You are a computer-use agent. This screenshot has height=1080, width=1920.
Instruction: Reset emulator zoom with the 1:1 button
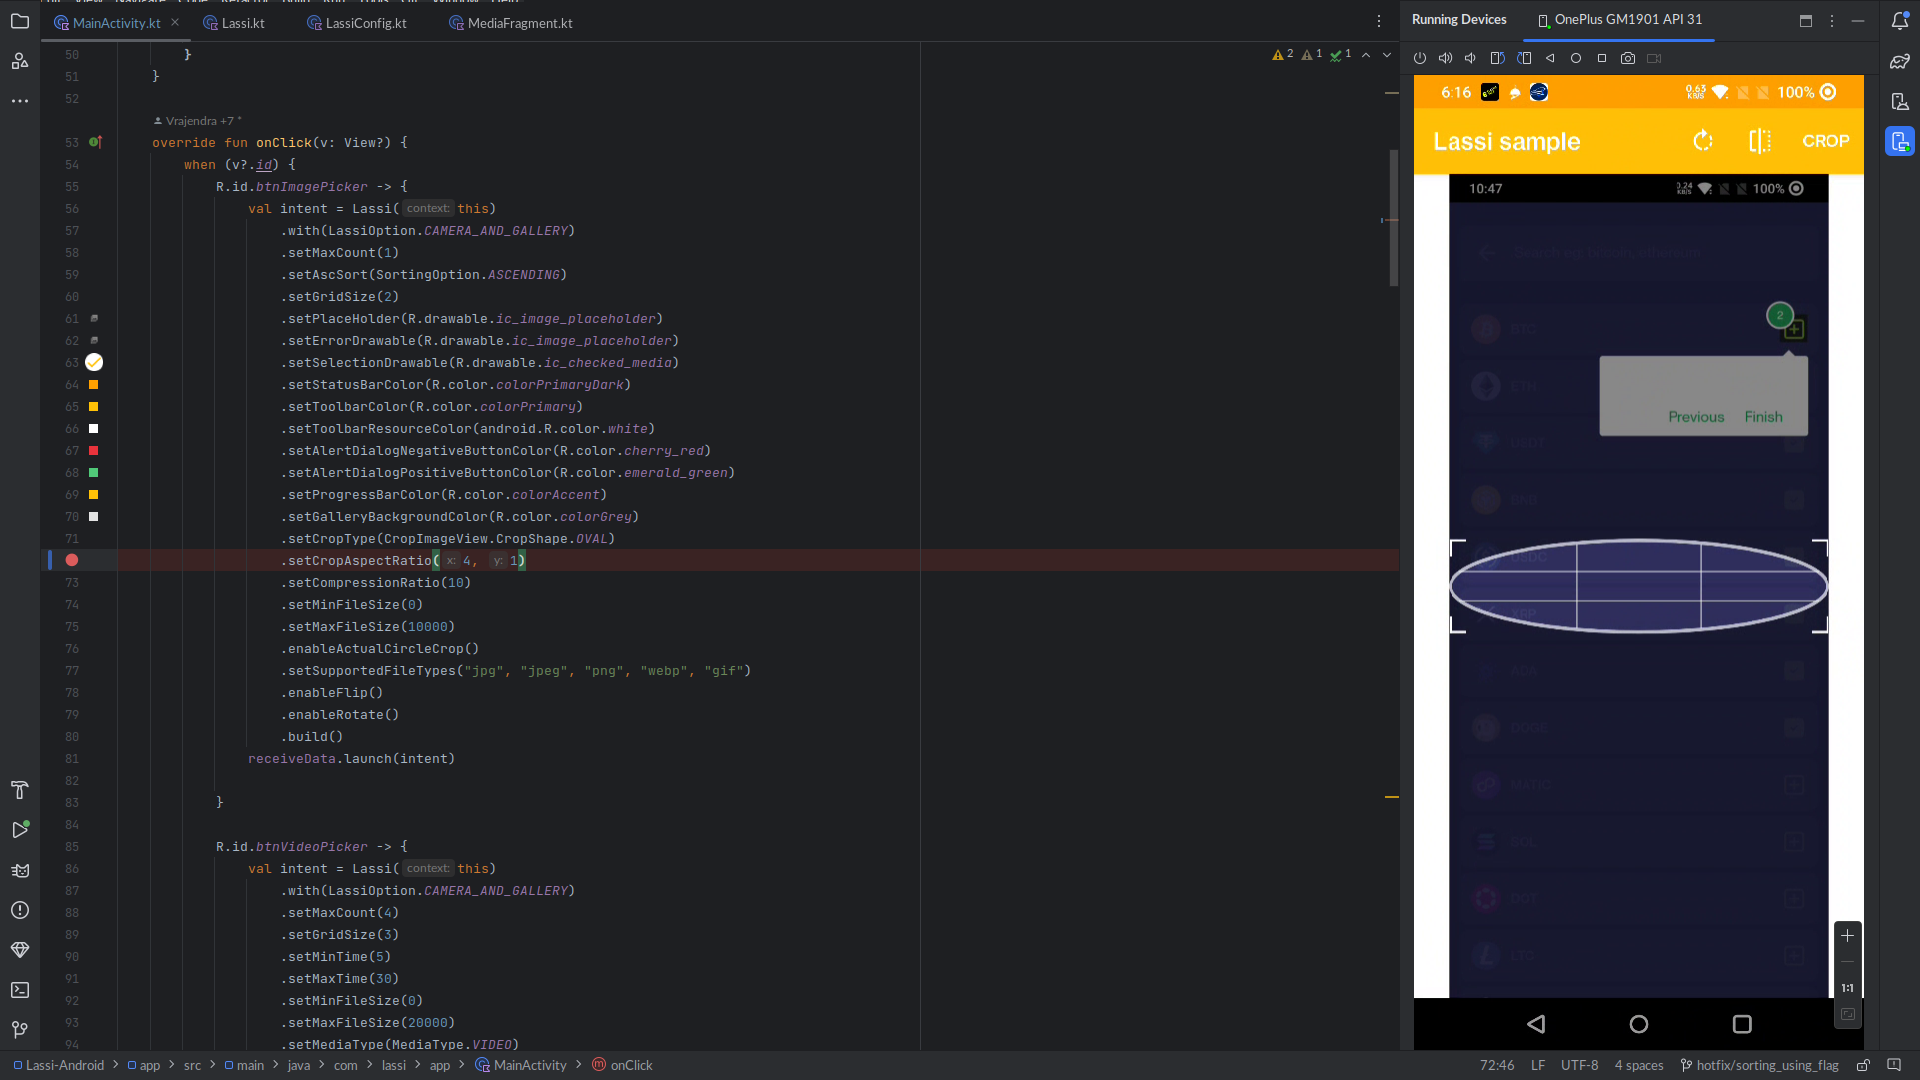pos(1847,988)
